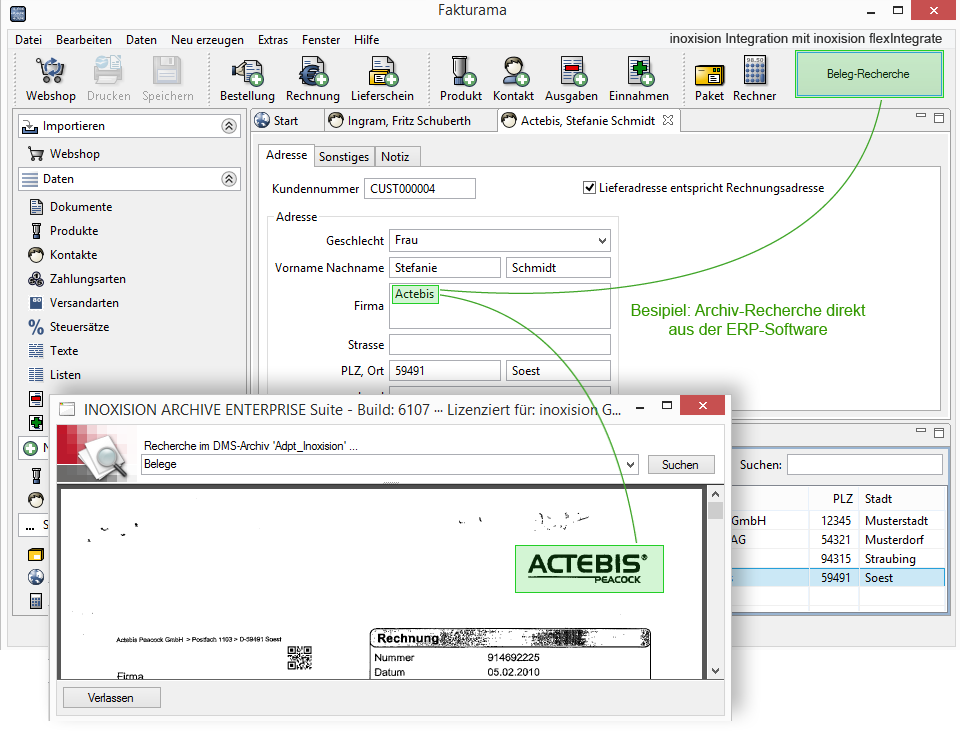Create a new Bestellung from toolbar

(247, 78)
